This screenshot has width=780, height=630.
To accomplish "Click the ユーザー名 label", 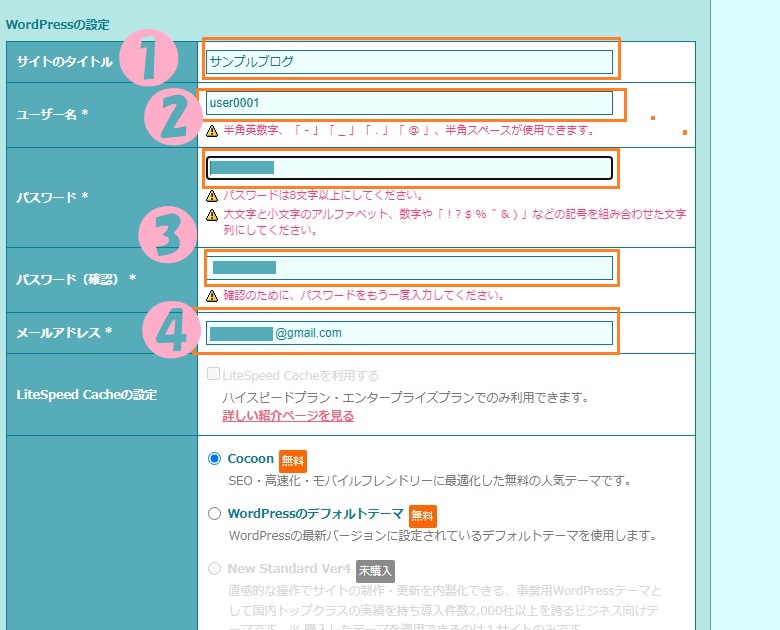I will (52, 114).
